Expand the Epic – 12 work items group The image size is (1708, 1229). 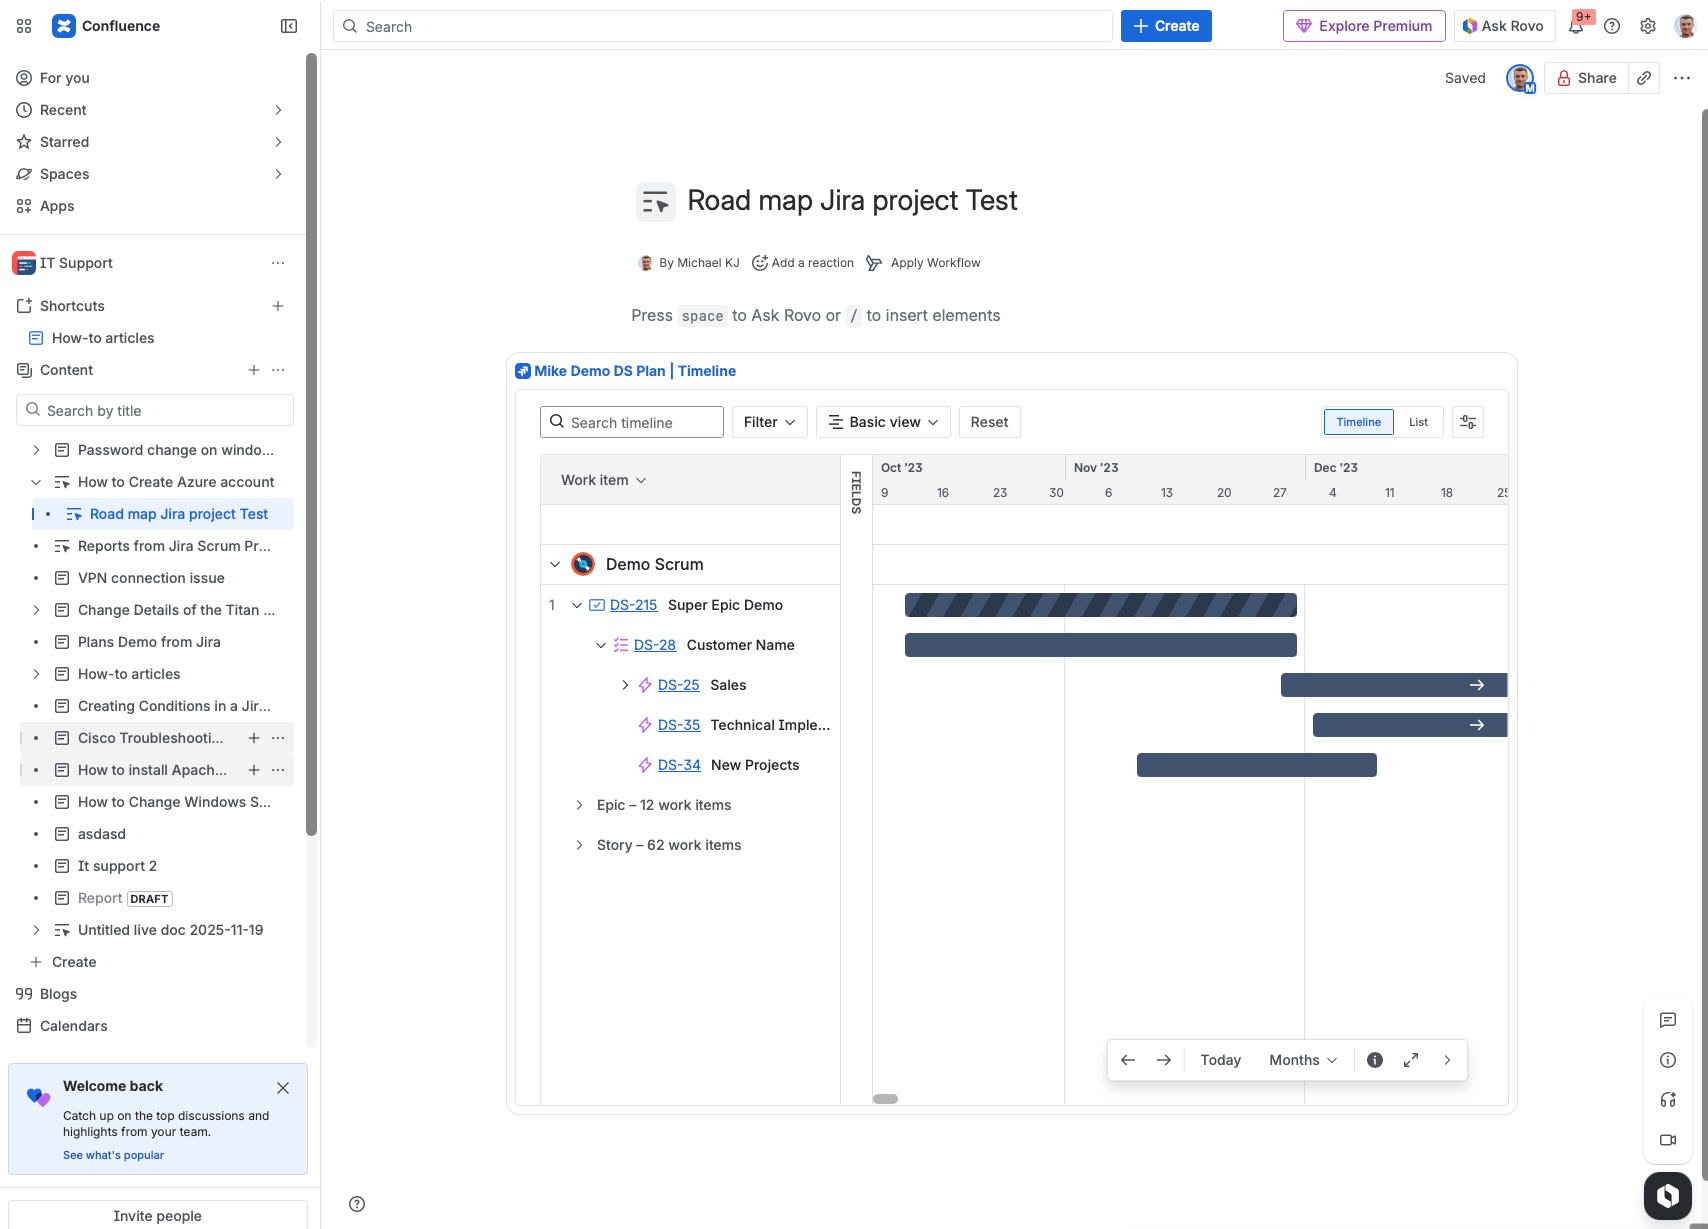(579, 805)
